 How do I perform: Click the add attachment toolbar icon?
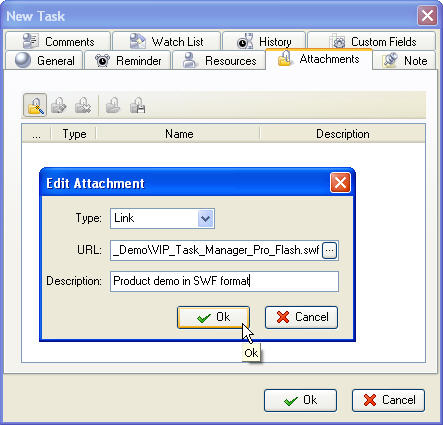coord(35,105)
